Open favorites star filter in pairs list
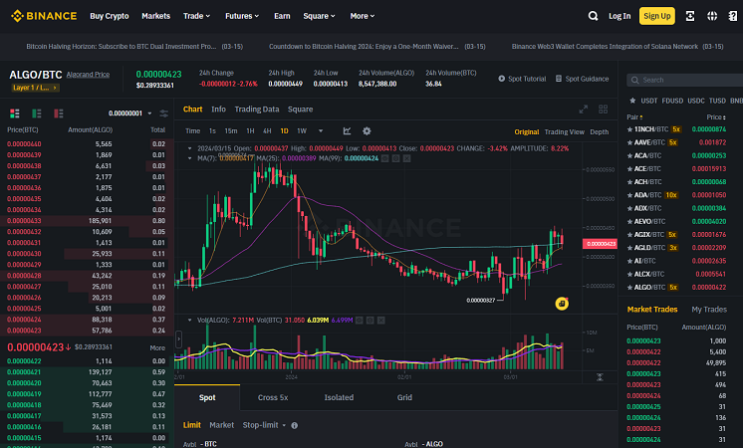Image resolution: width=743 pixels, height=448 pixels. pyautogui.click(x=632, y=101)
